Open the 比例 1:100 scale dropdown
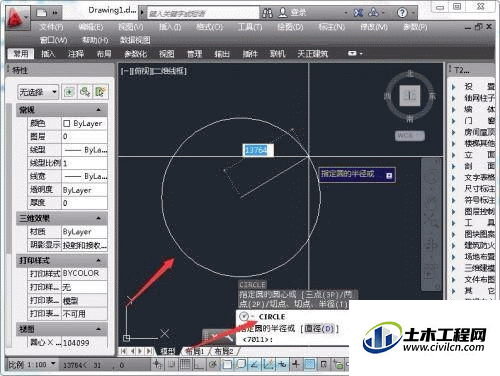Image resolution: width=500 pixels, height=376 pixels. coord(32,364)
